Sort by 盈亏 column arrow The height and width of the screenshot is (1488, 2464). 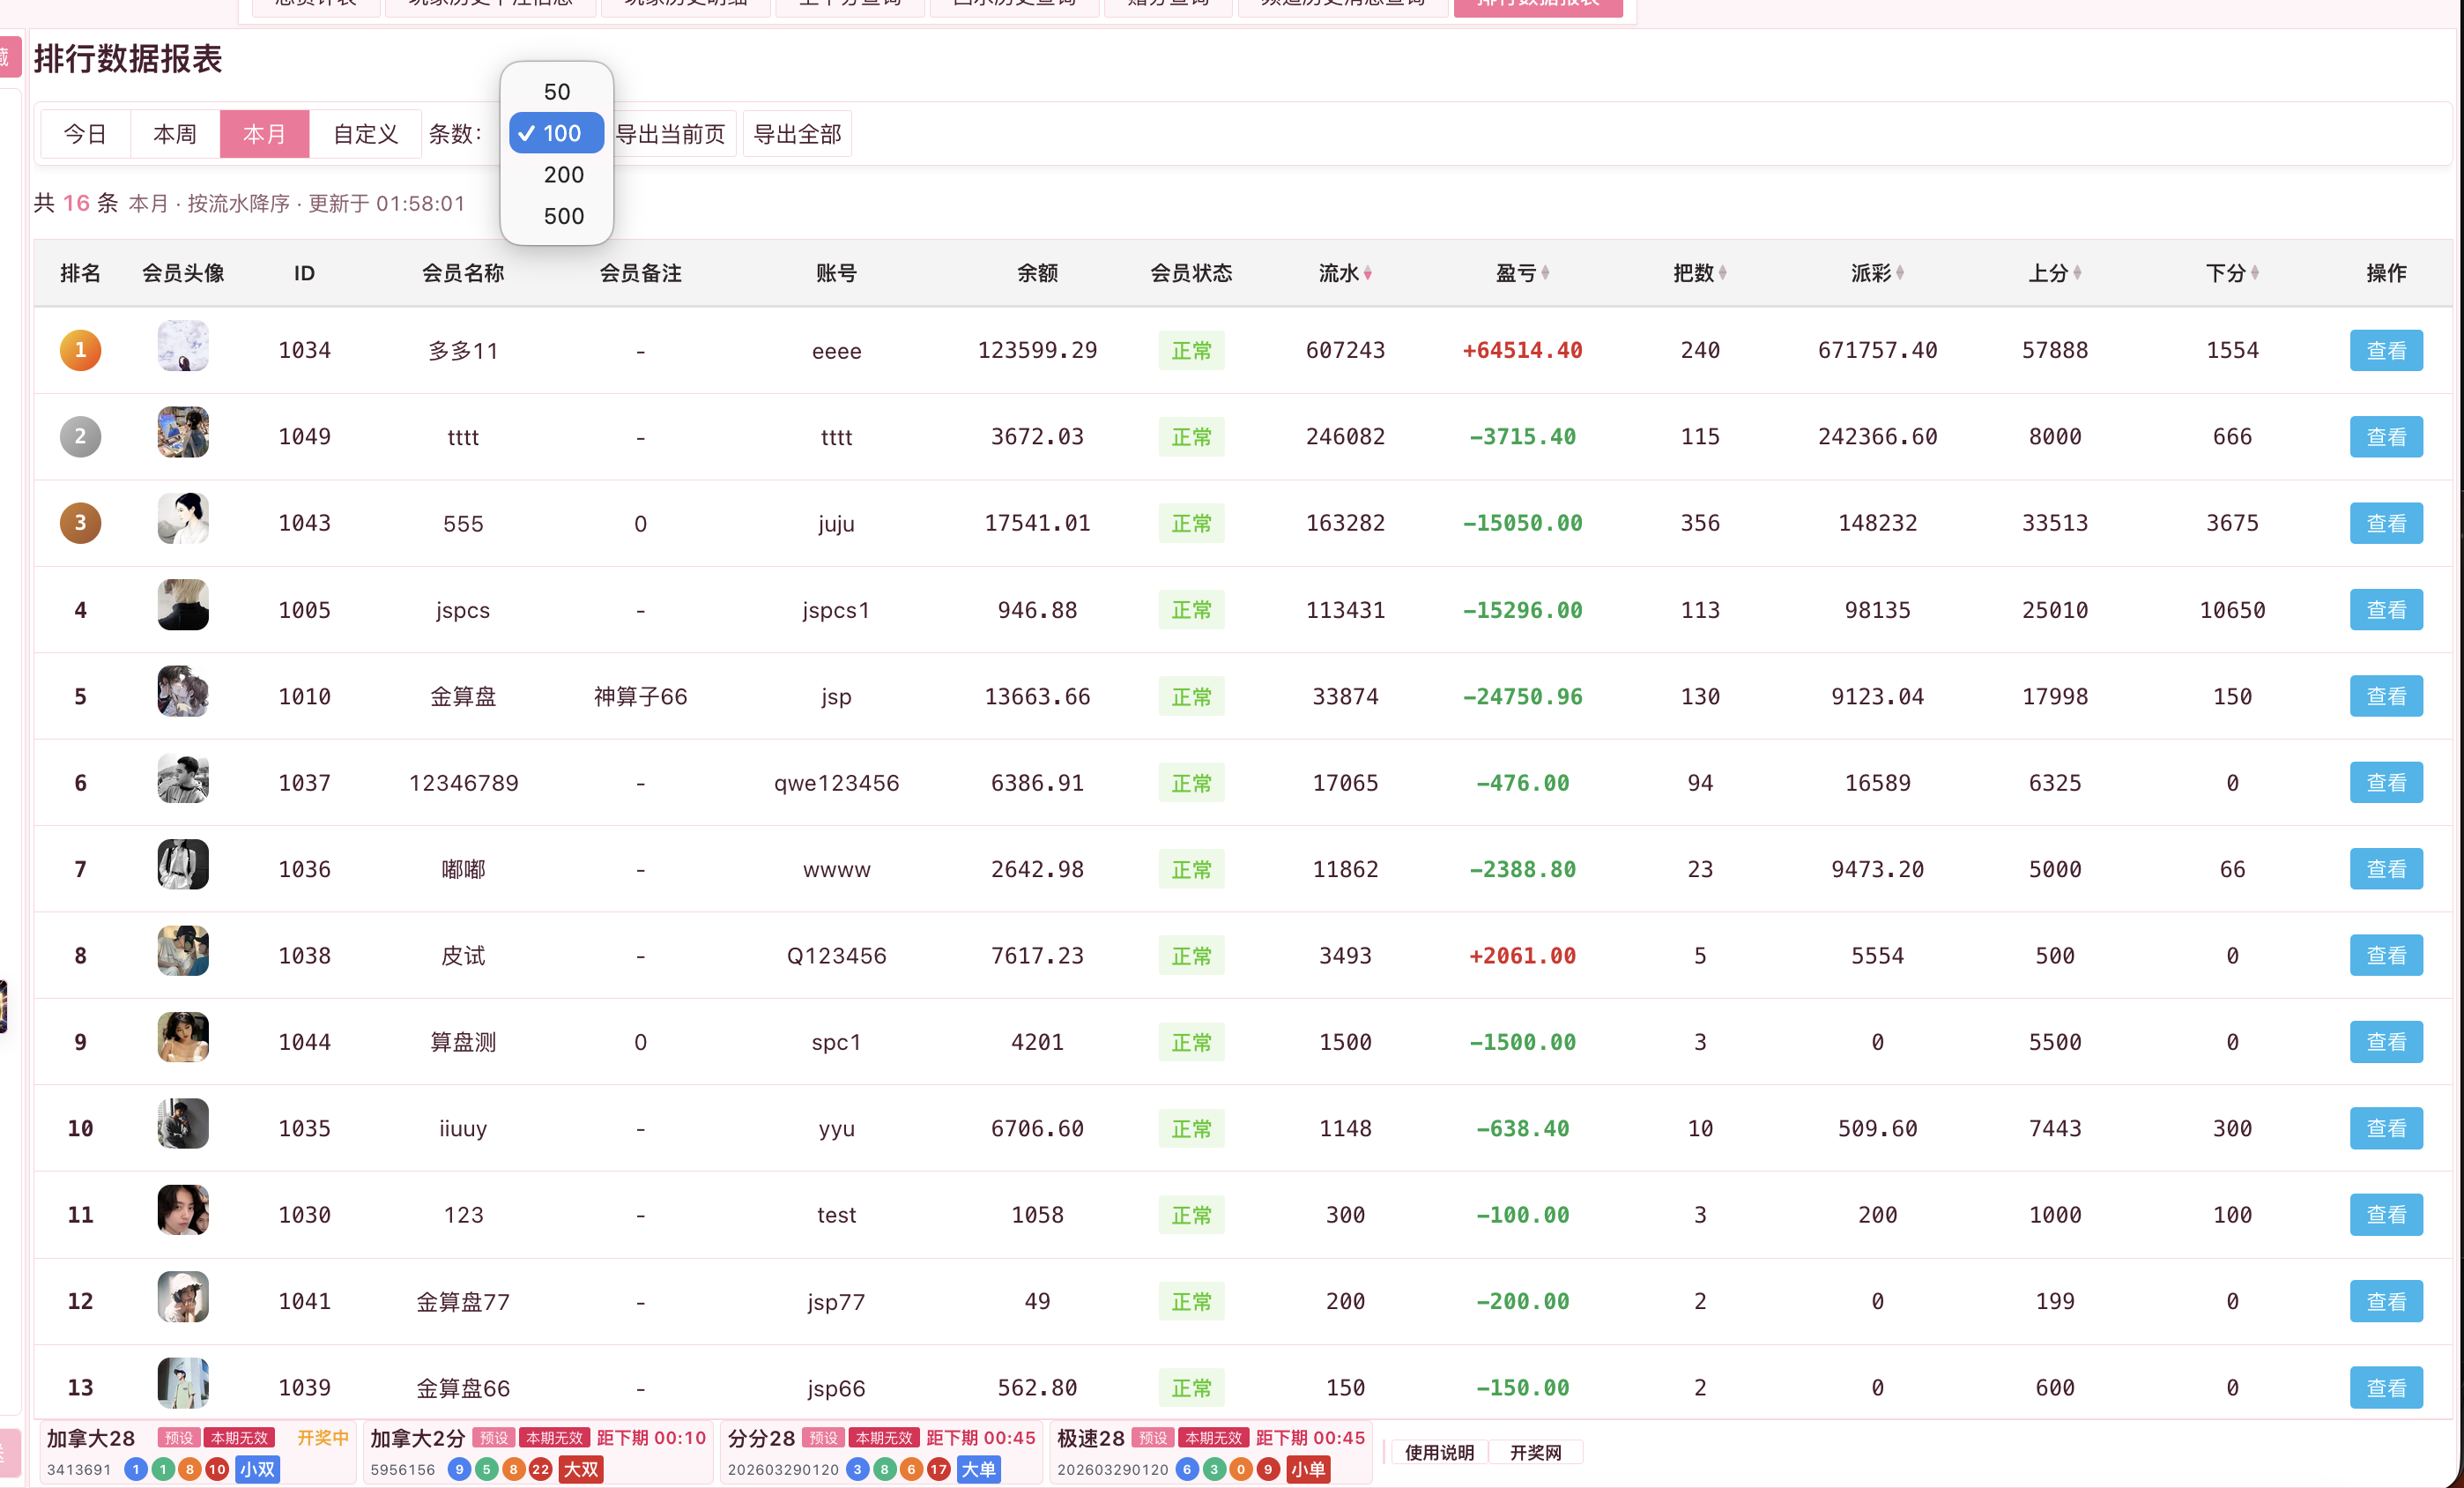pyautogui.click(x=1545, y=273)
